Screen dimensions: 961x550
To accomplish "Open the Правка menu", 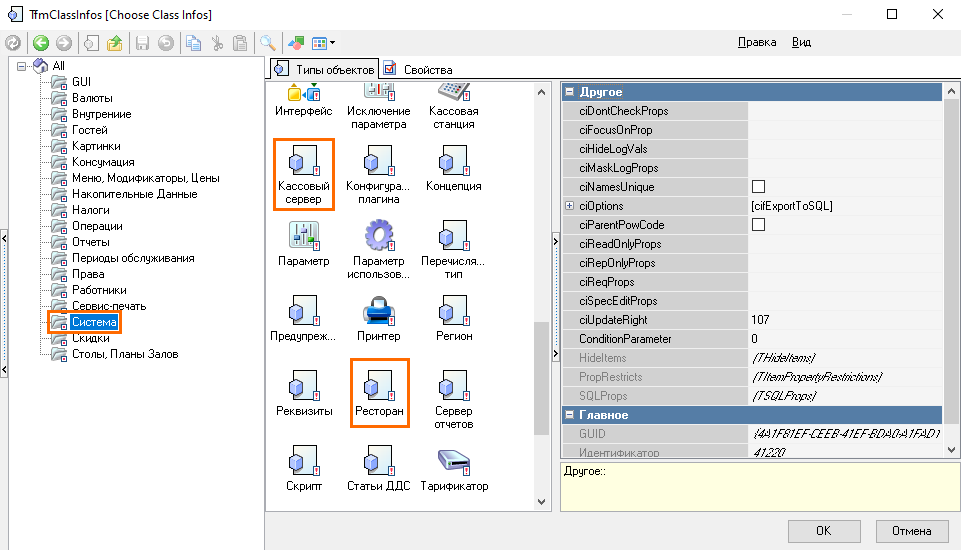I will pos(757,43).
